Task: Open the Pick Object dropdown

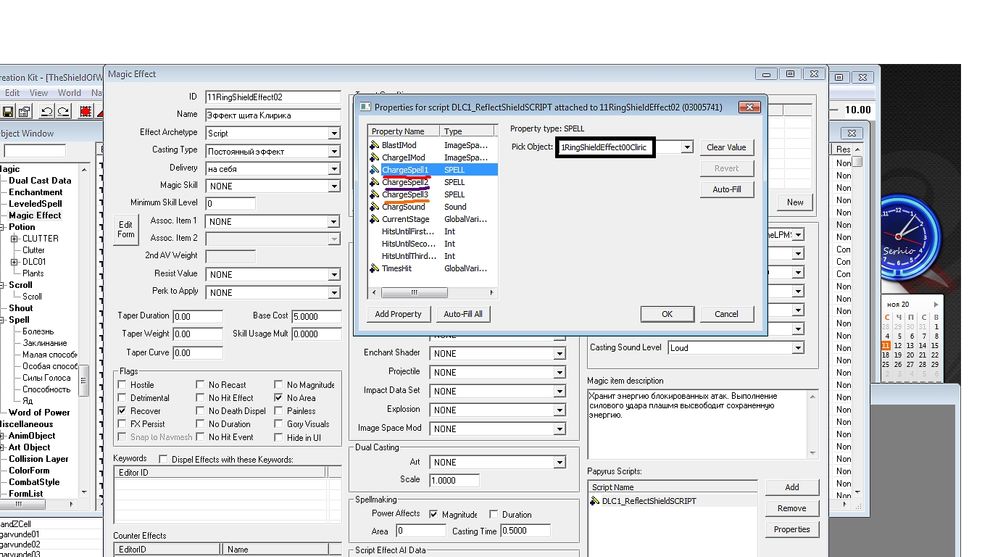Action: point(686,147)
